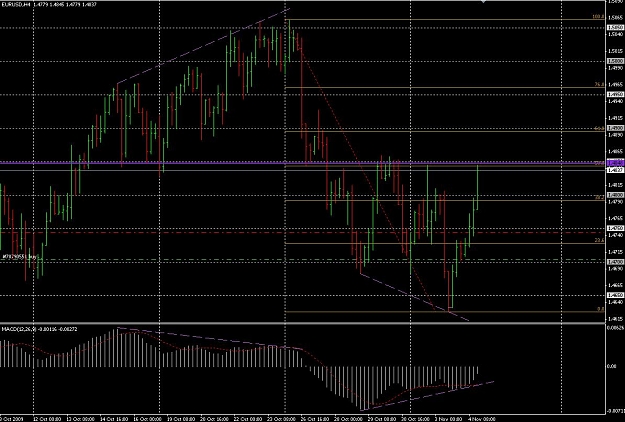
Task: Click the purple price tag on the price axis
Action: point(615,163)
